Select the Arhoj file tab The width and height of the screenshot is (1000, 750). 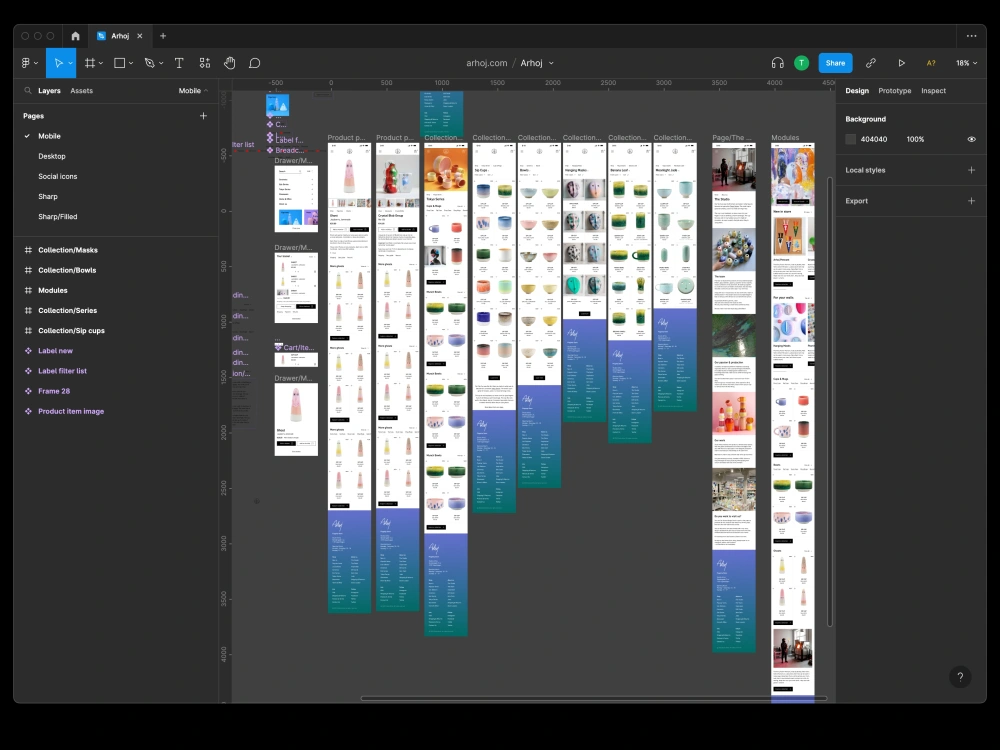pos(120,36)
